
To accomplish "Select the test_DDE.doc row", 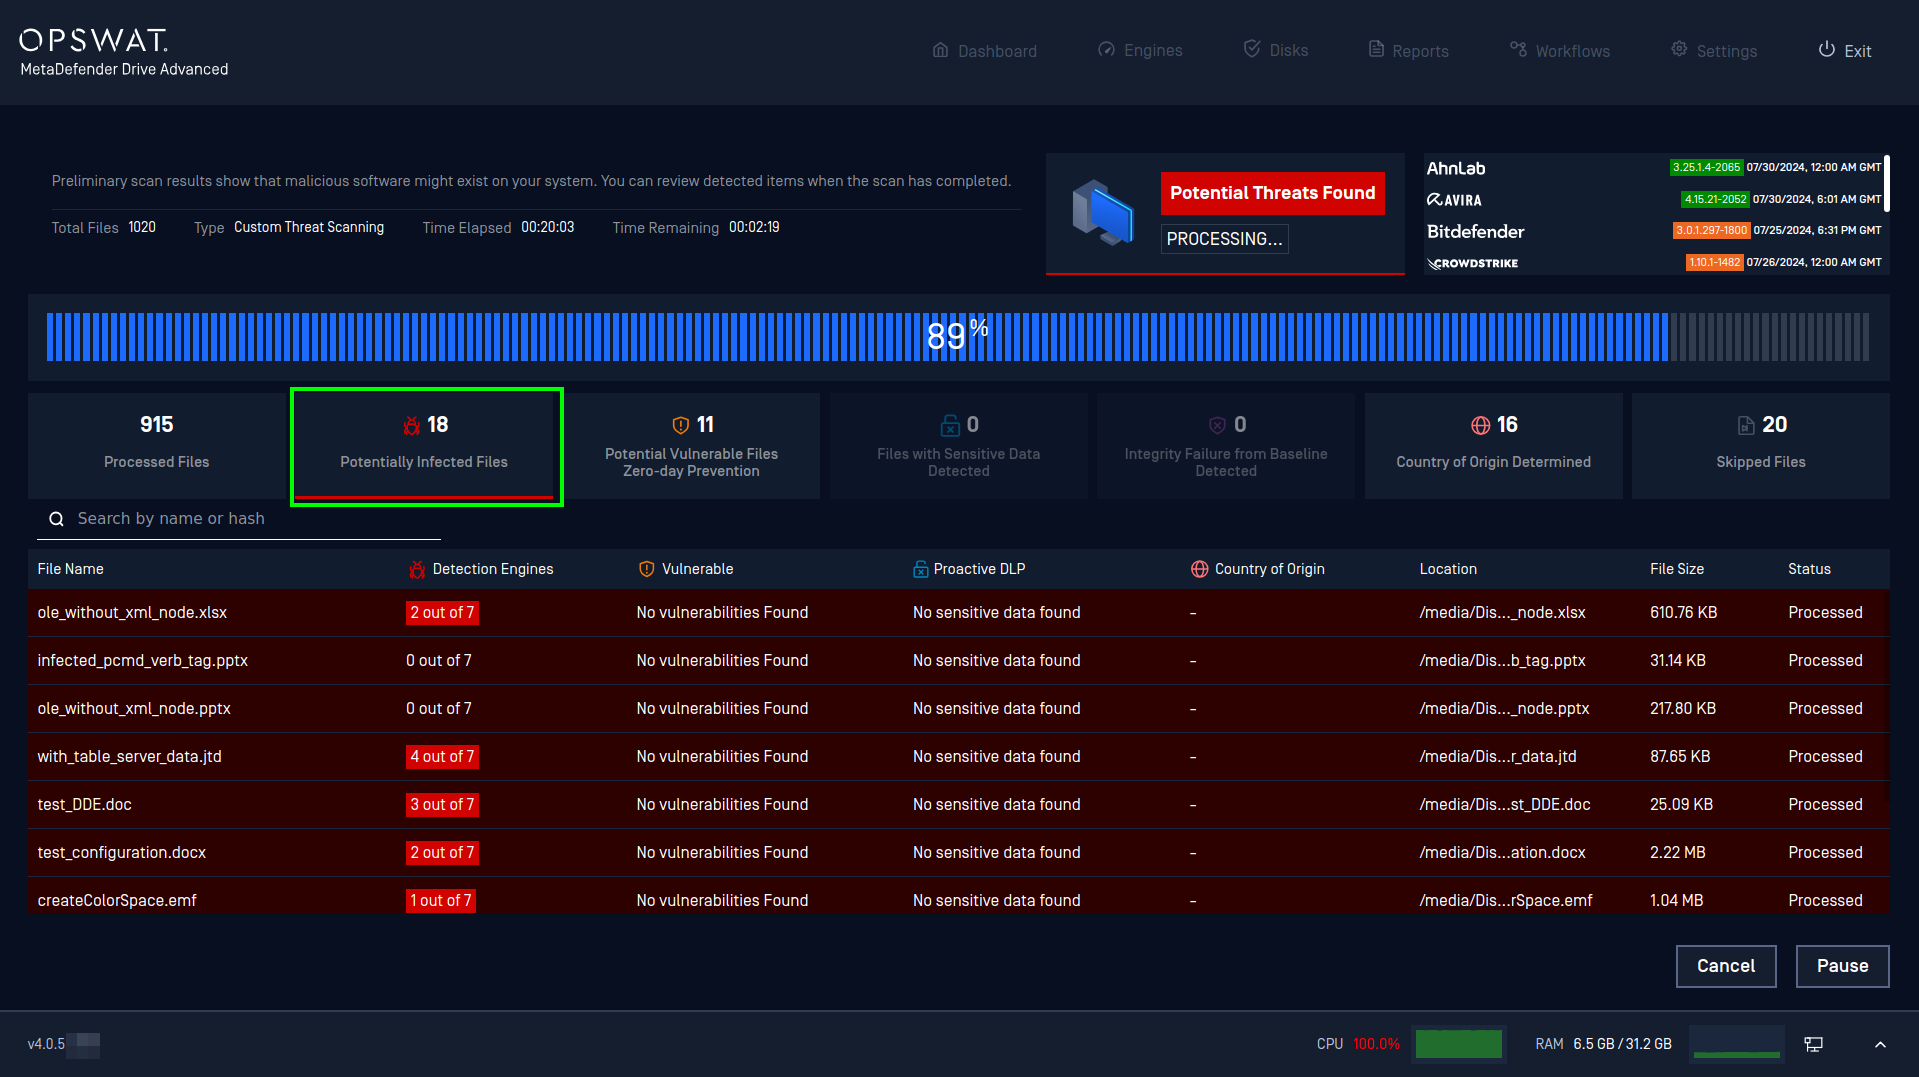I will tap(958, 805).
